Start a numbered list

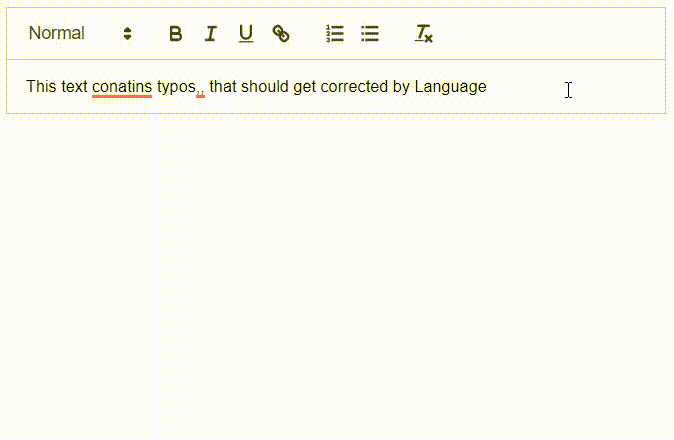point(335,34)
